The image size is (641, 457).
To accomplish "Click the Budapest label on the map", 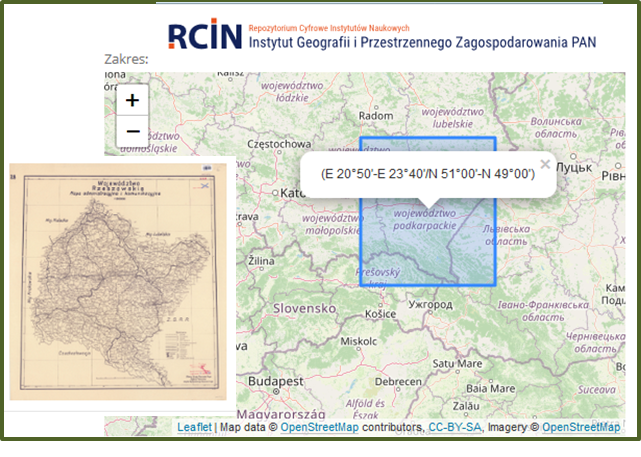I will pyautogui.click(x=276, y=382).
